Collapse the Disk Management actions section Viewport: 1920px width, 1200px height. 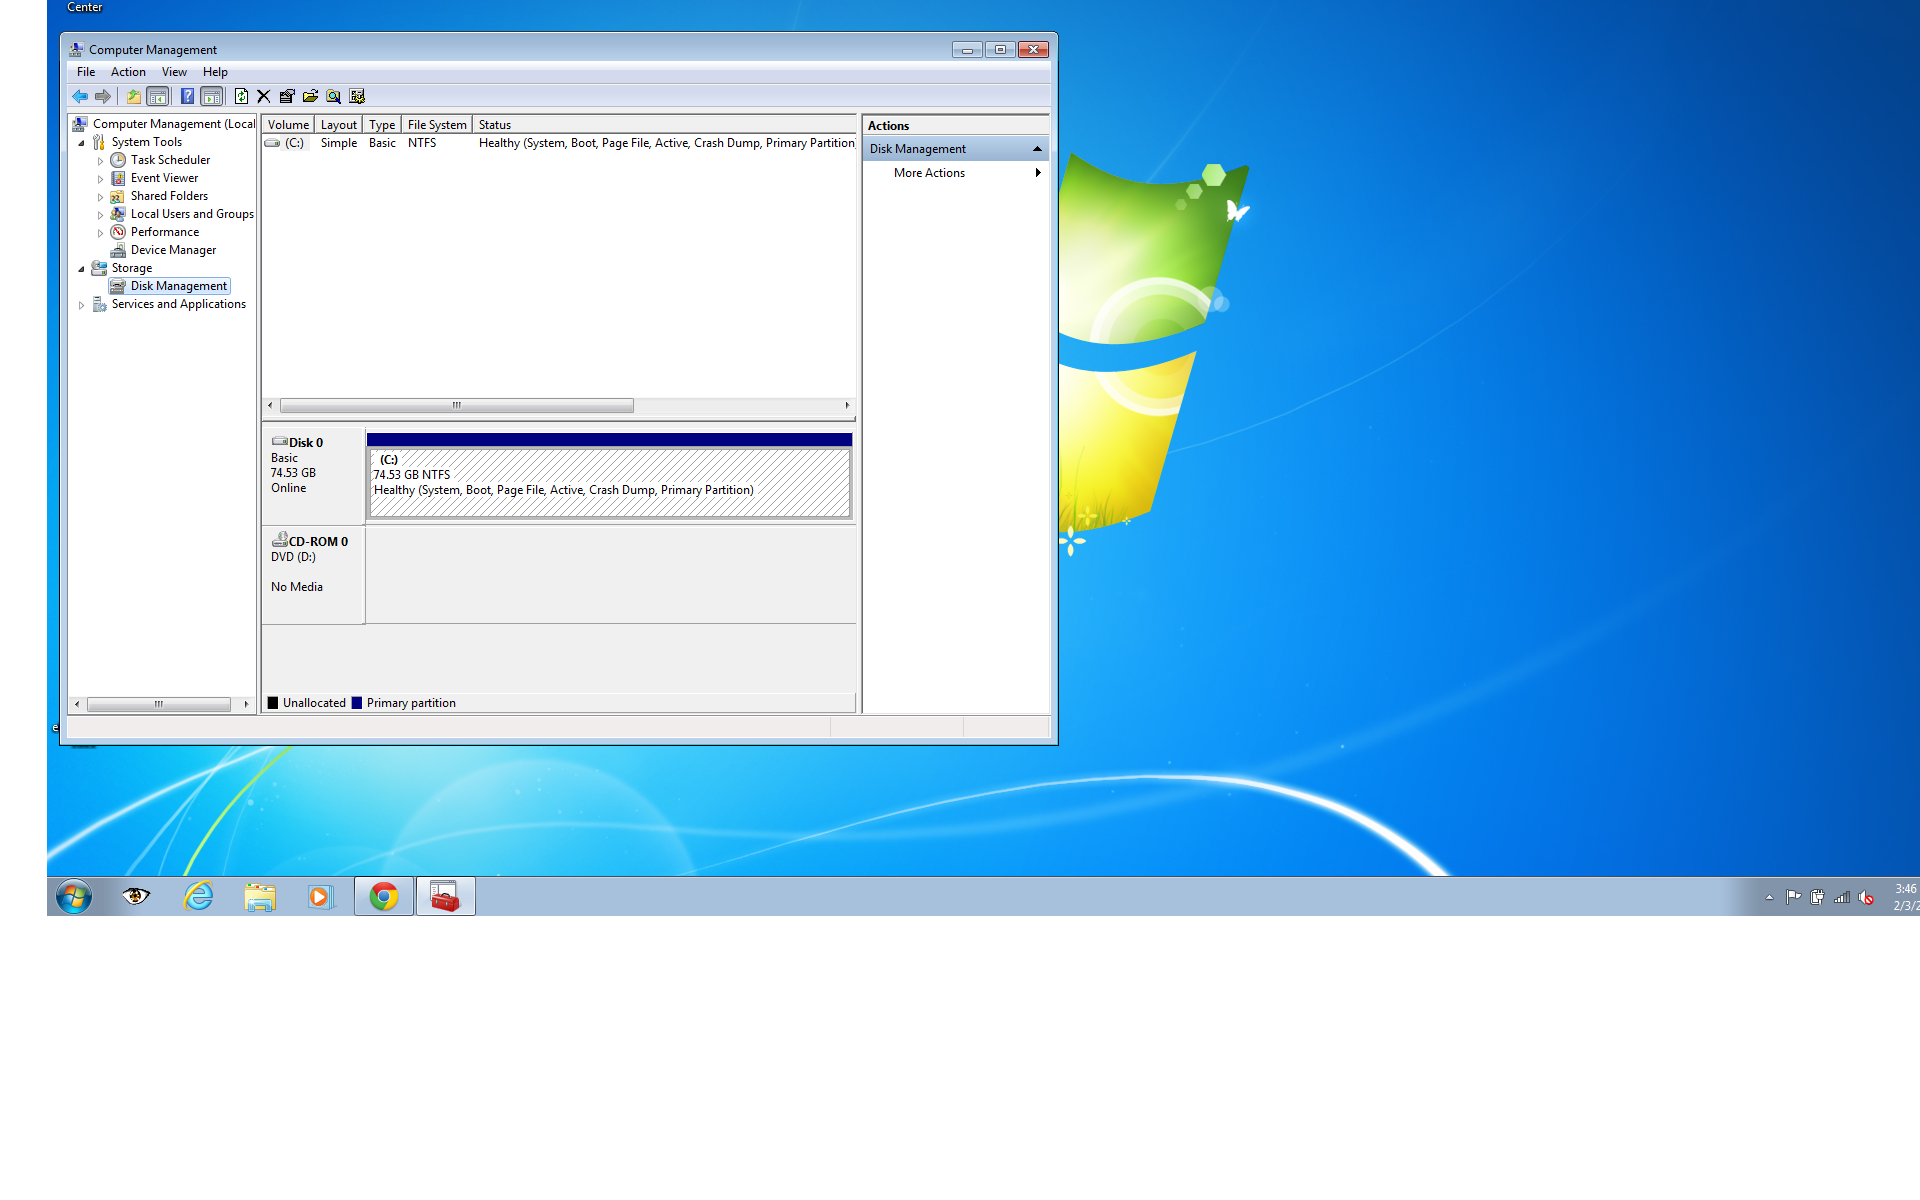tap(1037, 149)
